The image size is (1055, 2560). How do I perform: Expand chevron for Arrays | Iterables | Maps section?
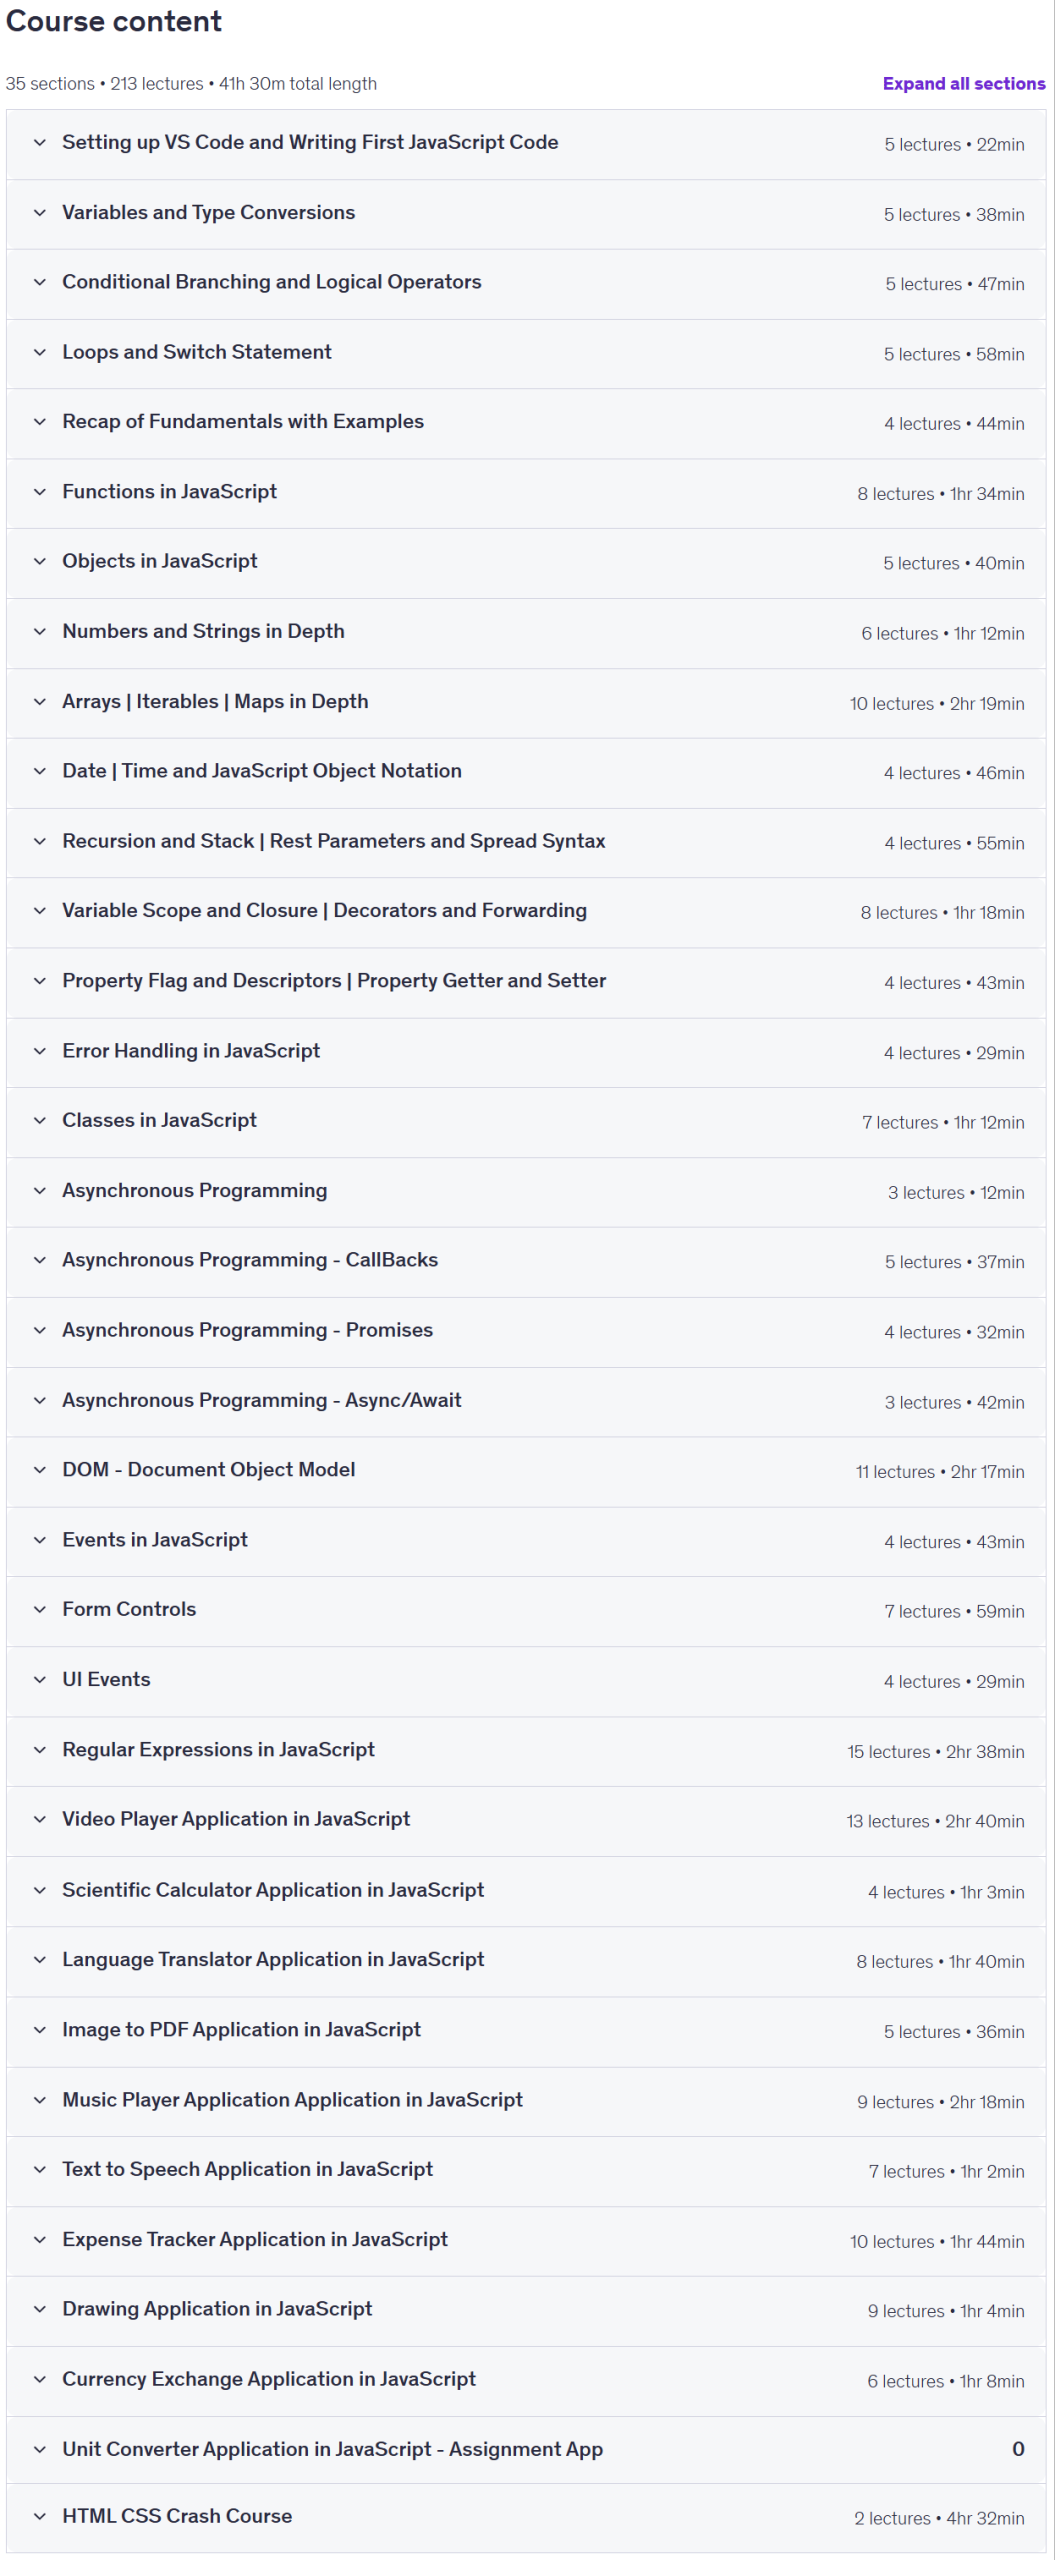point(40,702)
